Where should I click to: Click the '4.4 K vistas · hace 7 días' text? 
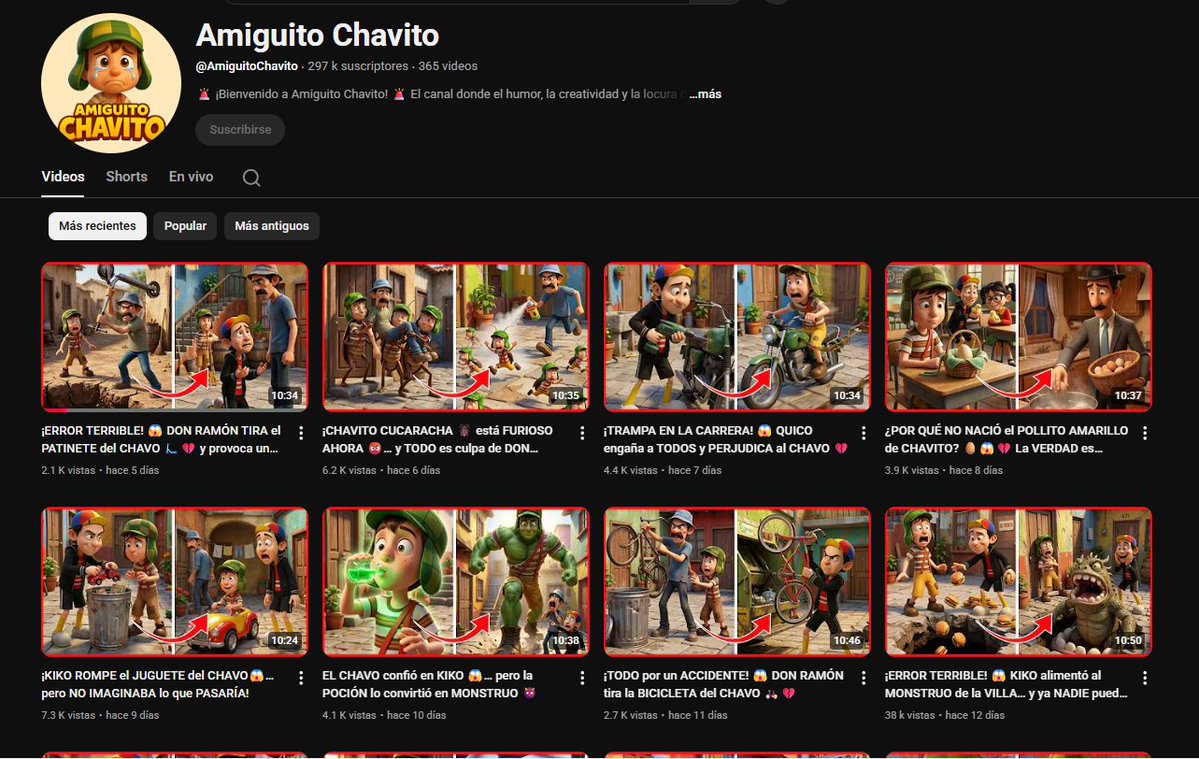tap(662, 470)
